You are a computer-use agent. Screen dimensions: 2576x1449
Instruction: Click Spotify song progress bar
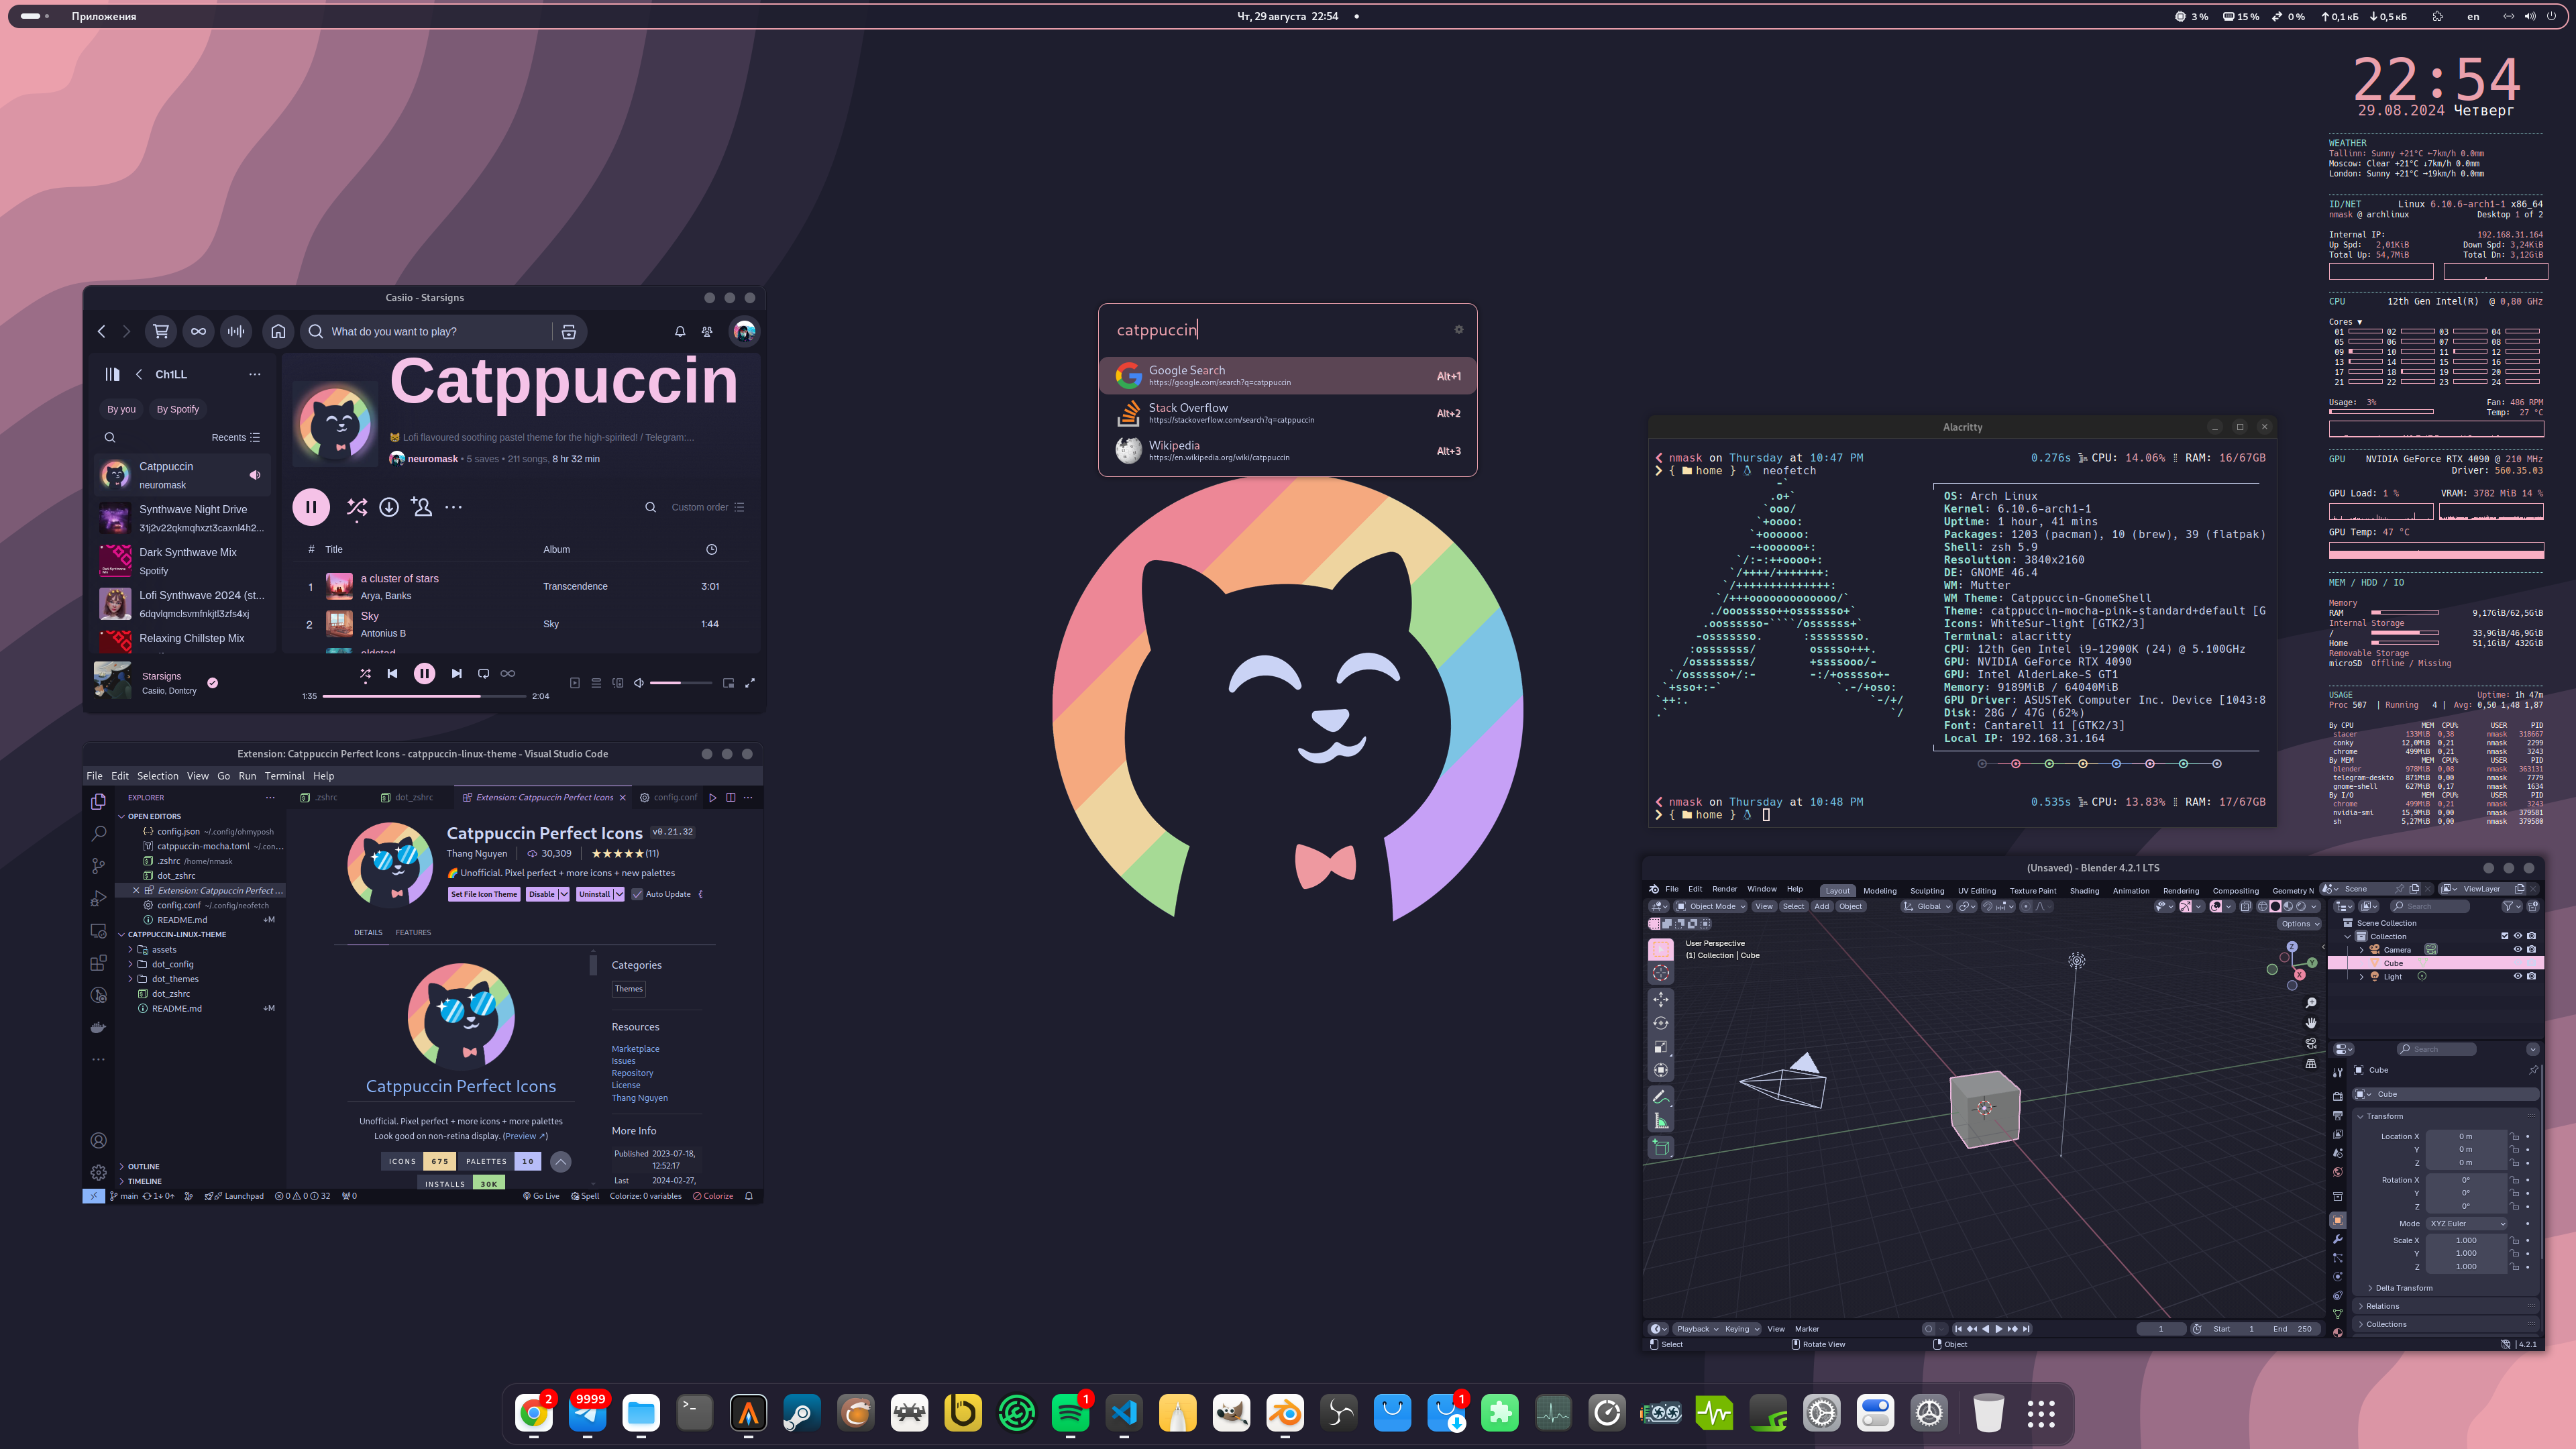coord(424,696)
